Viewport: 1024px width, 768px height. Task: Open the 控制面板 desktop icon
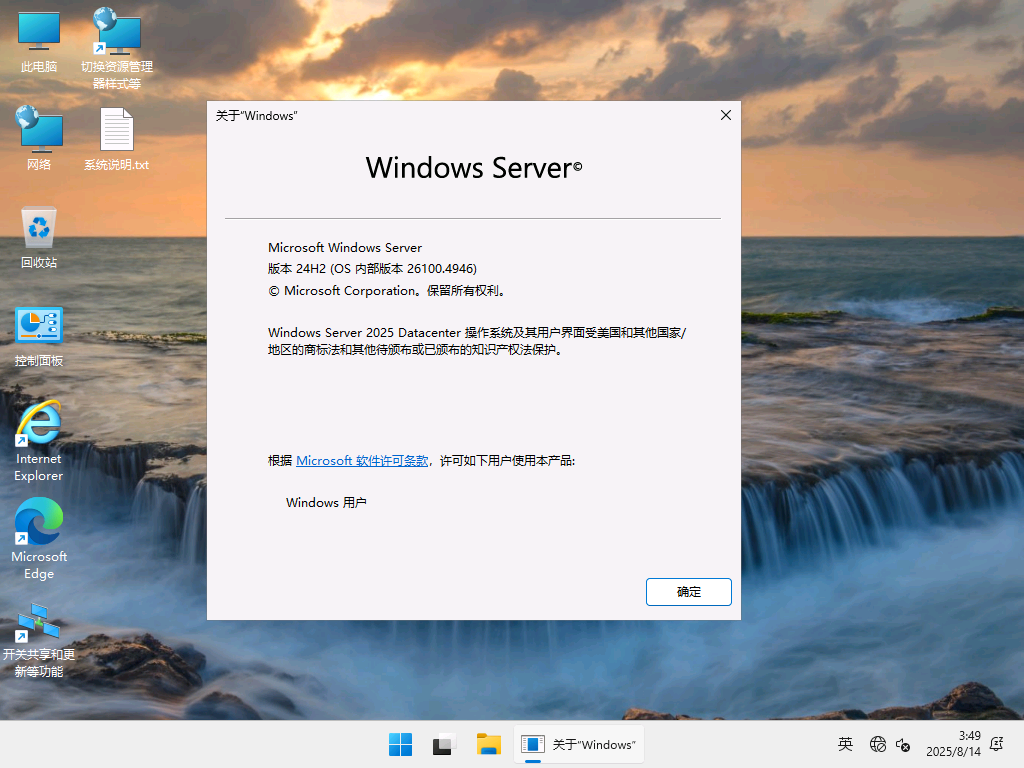pyautogui.click(x=39, y=336)
